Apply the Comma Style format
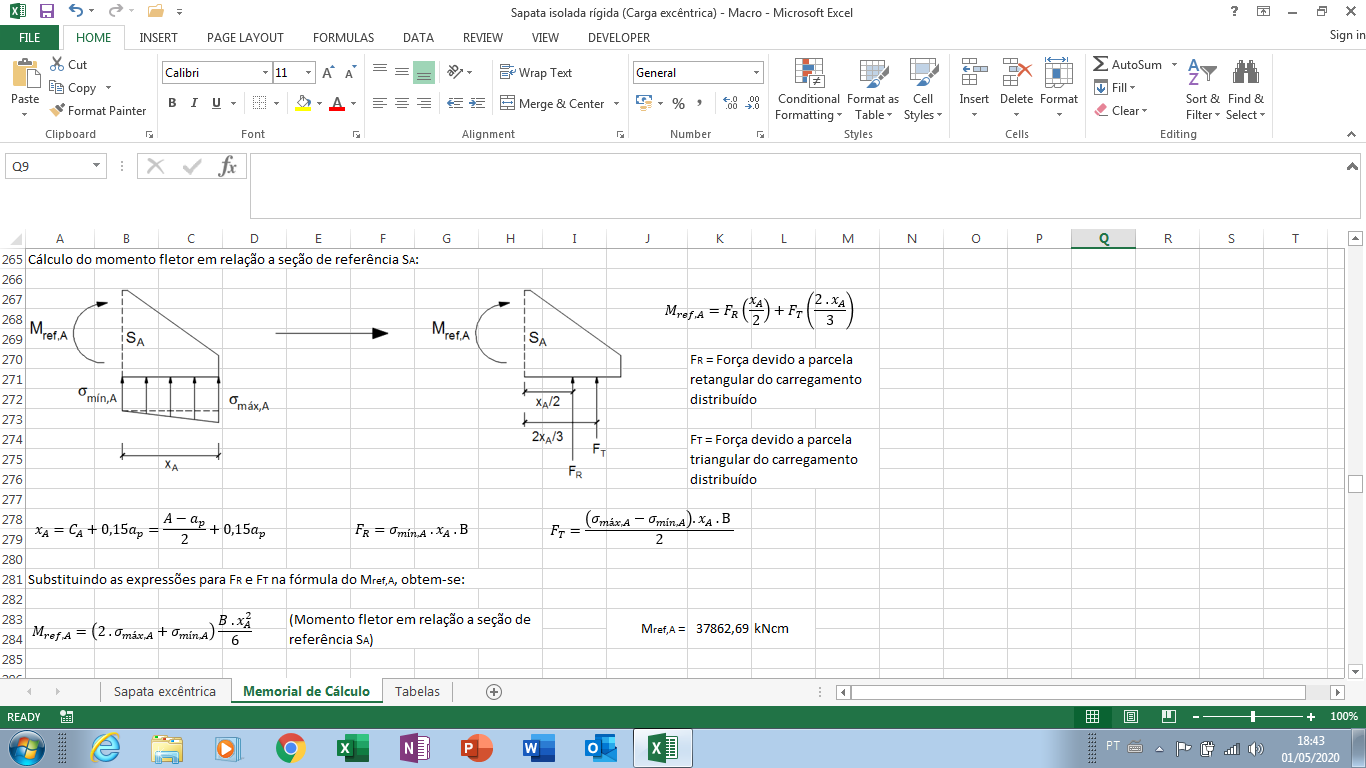Viewport: 1366px width, 768px height. 699,103
